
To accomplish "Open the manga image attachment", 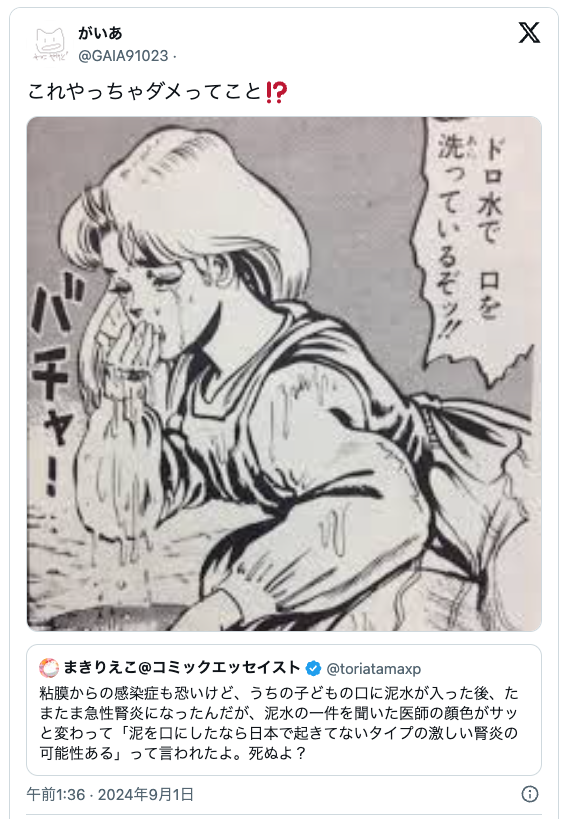I will coord(284,374).
